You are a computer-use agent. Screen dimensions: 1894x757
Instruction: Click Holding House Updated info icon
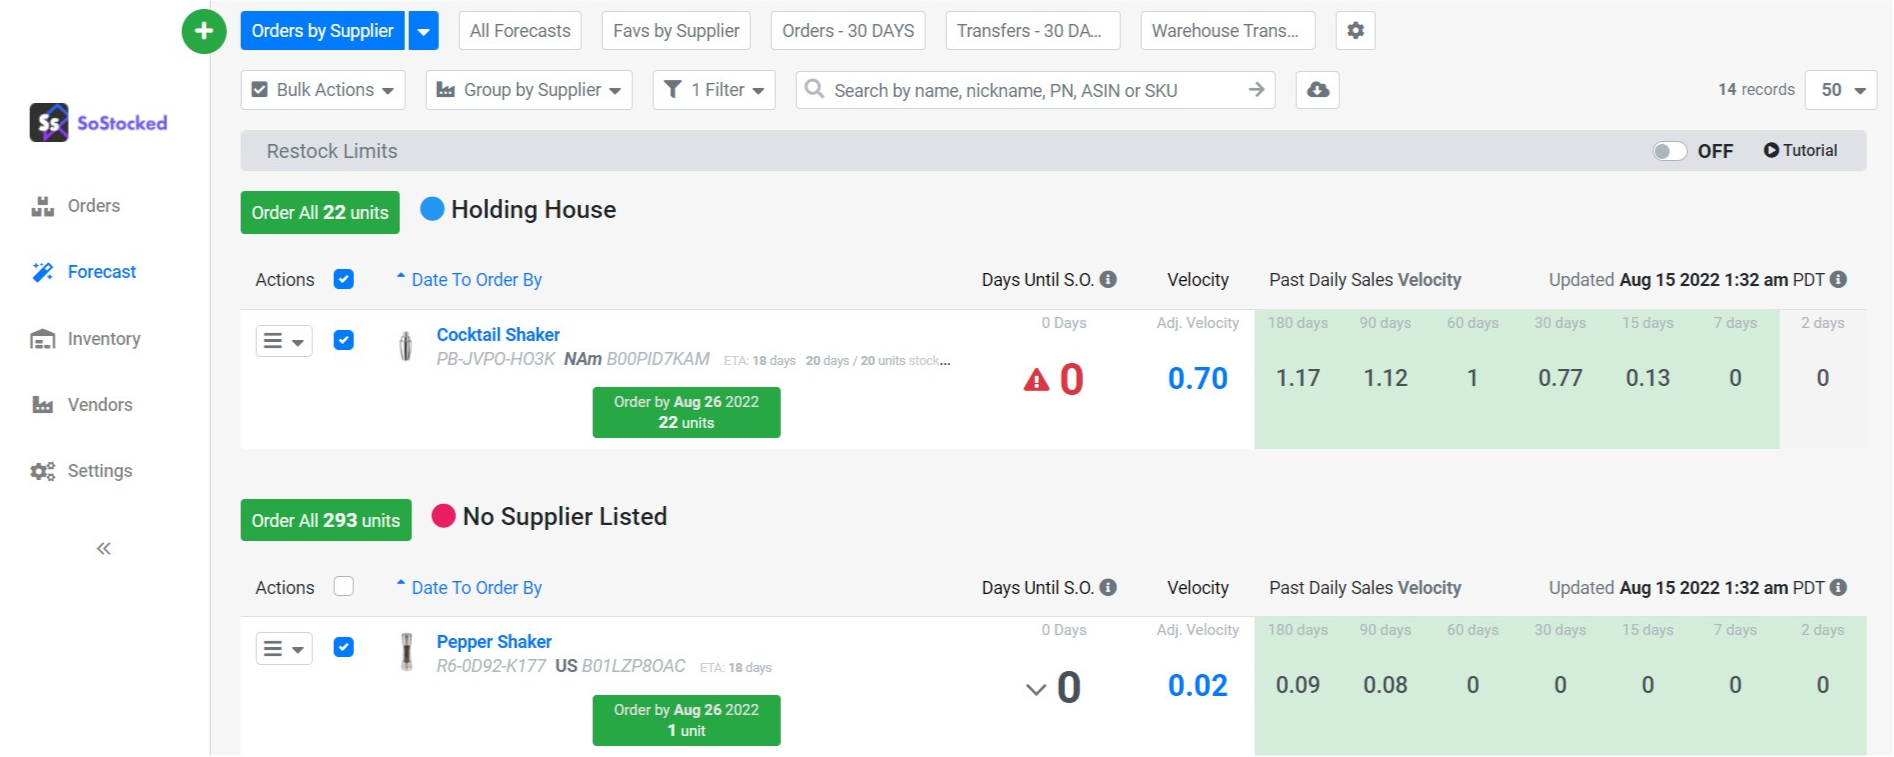[1838, 280]
